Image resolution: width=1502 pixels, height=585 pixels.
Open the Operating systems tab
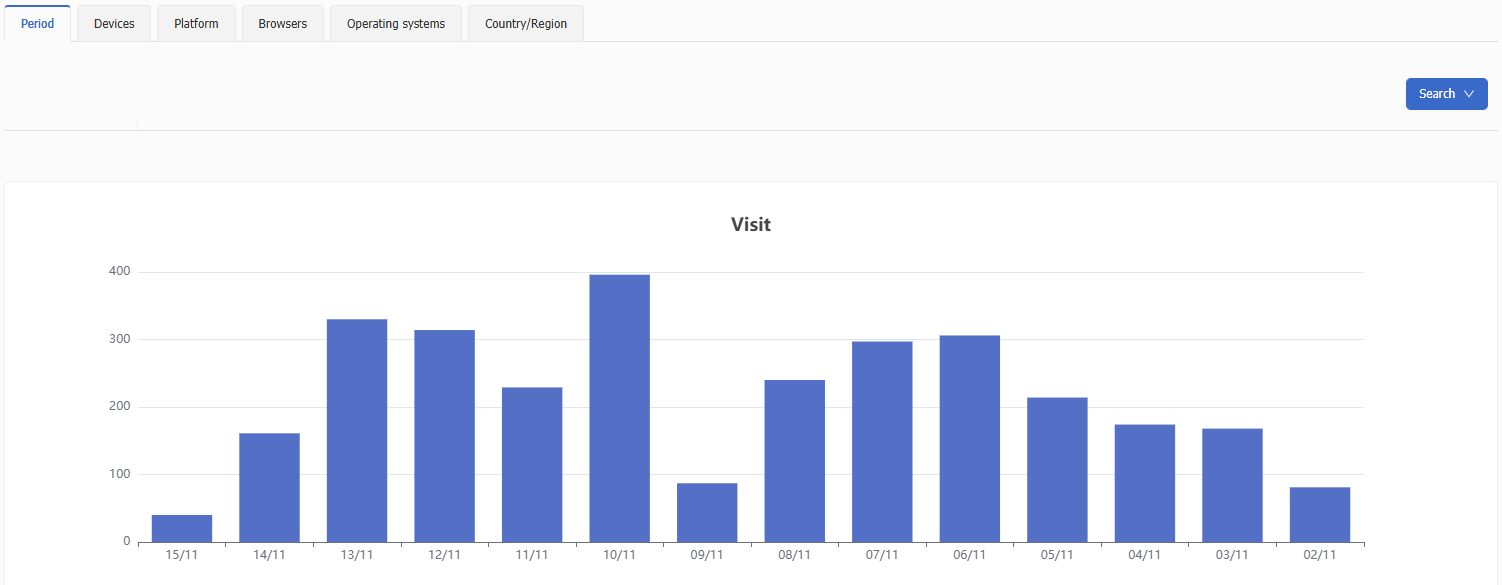tap(396, 24)
